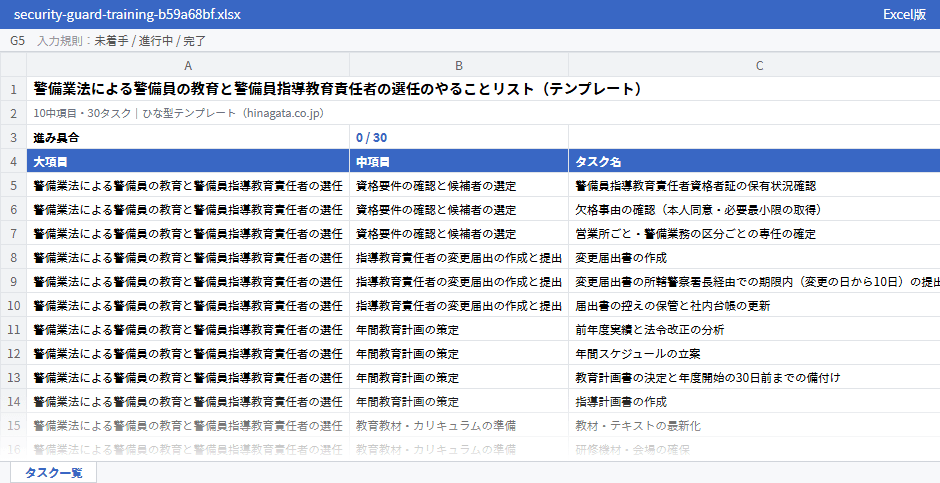Screen dimensions: 940x483
Task: Click the security-guard-training-b59a68bf.xlsx file name
Action: [x=127, y=14]
